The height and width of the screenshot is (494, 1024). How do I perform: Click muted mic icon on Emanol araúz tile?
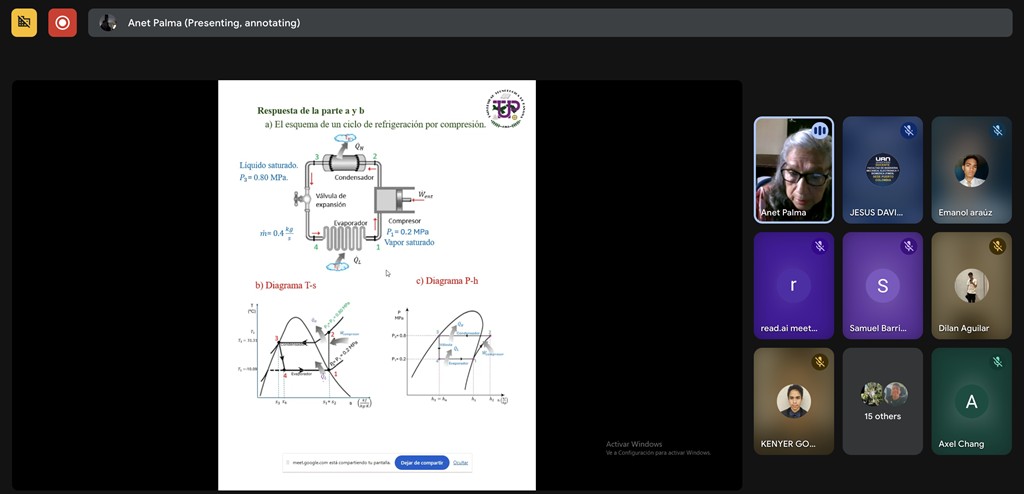(997, 131)
